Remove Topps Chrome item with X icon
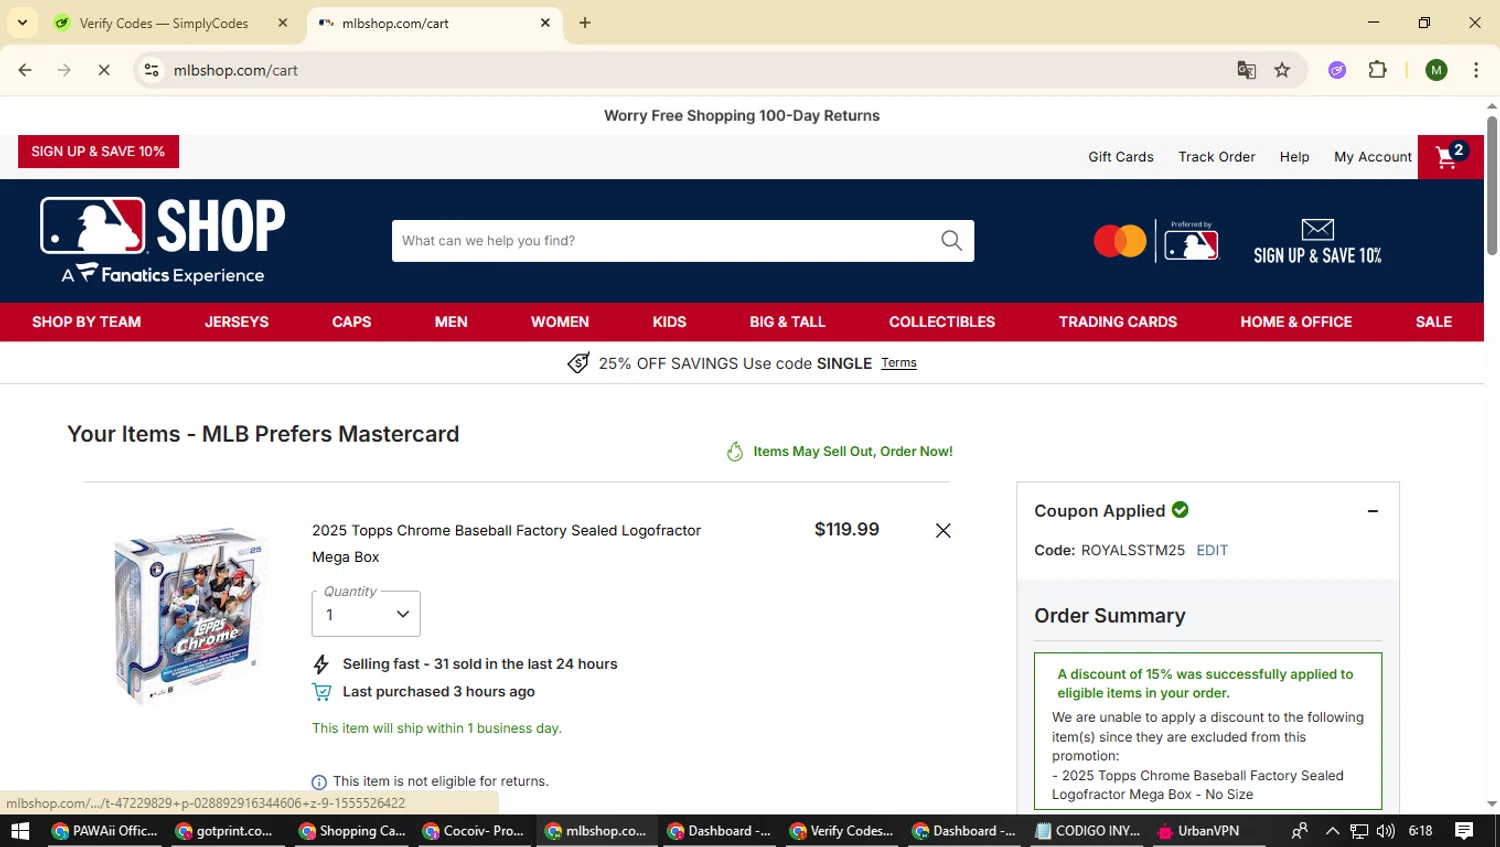Screen dimensions: 1500x847 943,531
